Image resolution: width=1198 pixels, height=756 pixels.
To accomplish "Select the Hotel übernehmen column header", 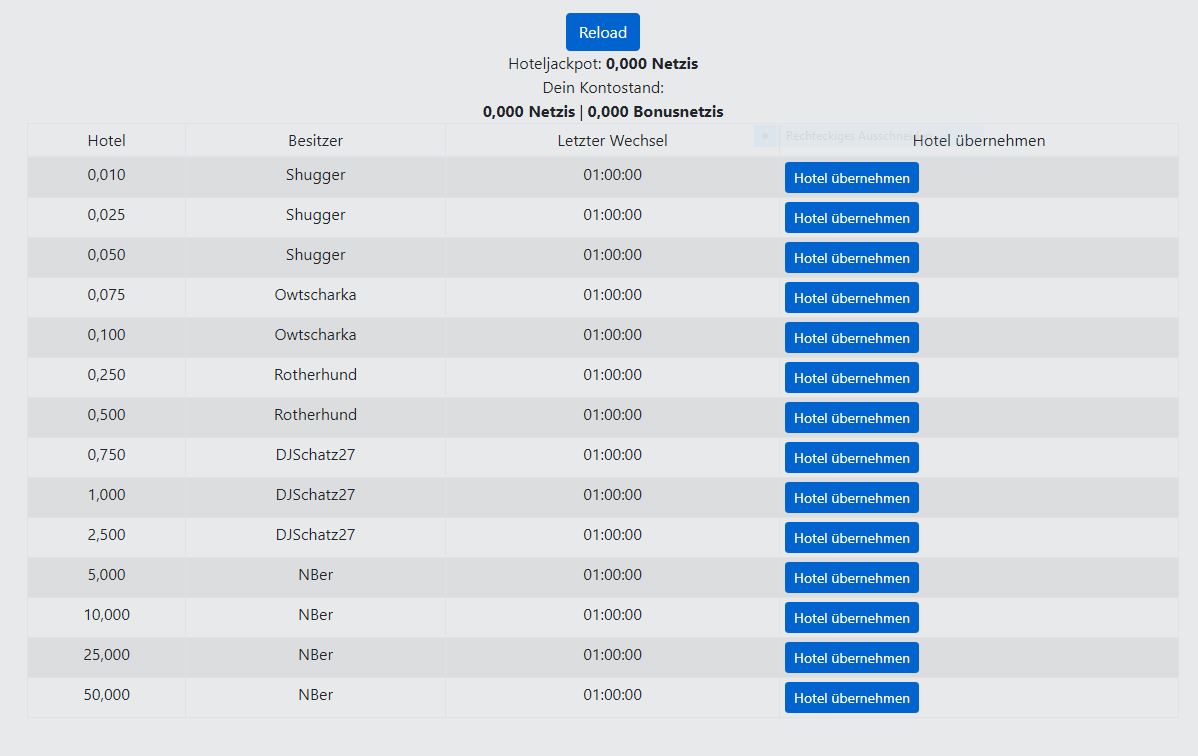I will (979, 141).
